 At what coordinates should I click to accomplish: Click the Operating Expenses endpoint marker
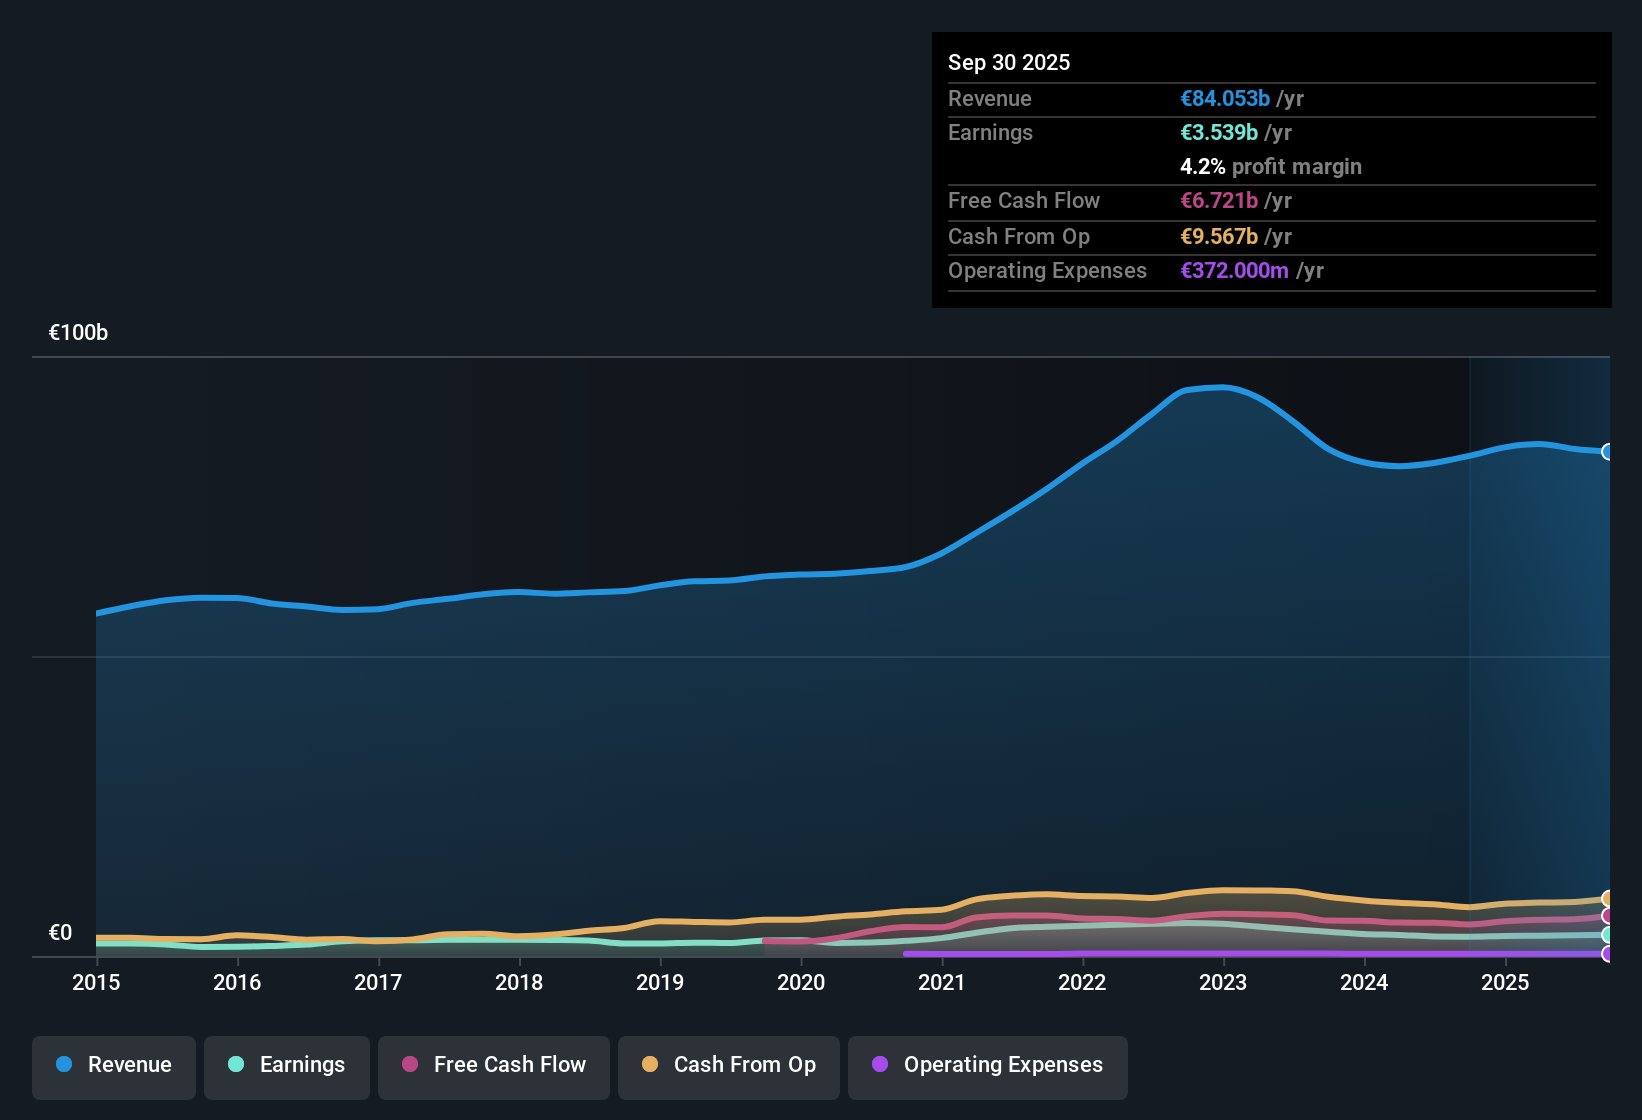[1608, 956]
